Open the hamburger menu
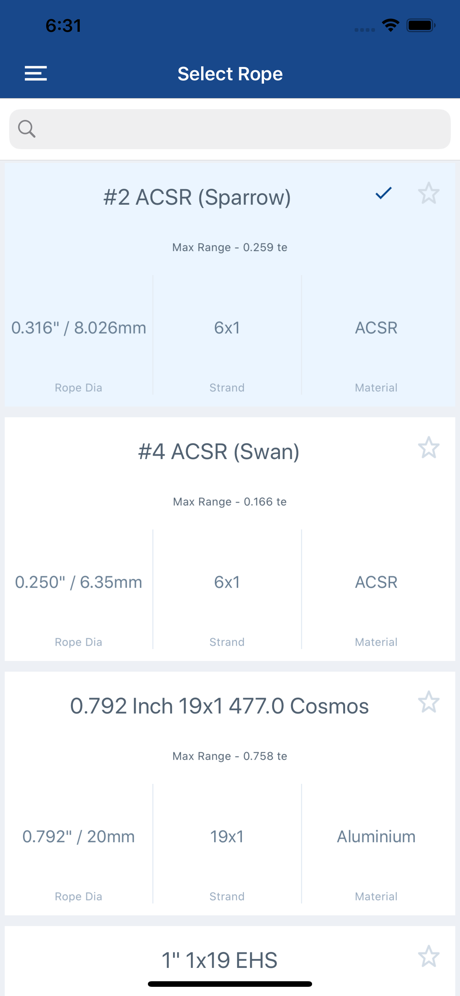 click(x=36, y=74)
